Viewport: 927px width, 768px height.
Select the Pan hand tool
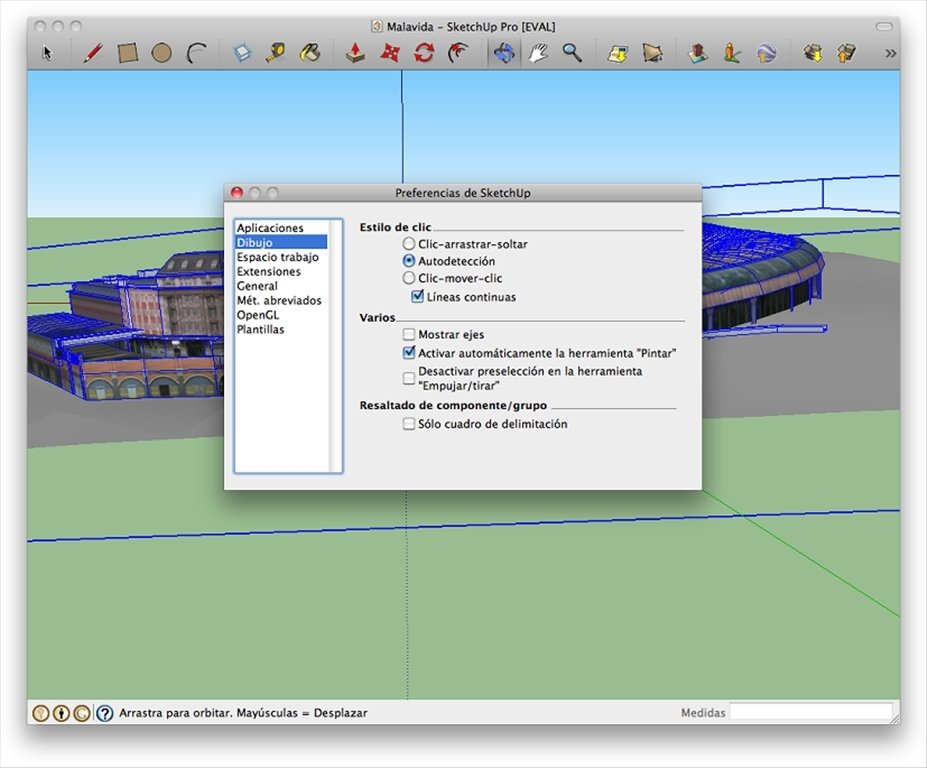(537, 53)
